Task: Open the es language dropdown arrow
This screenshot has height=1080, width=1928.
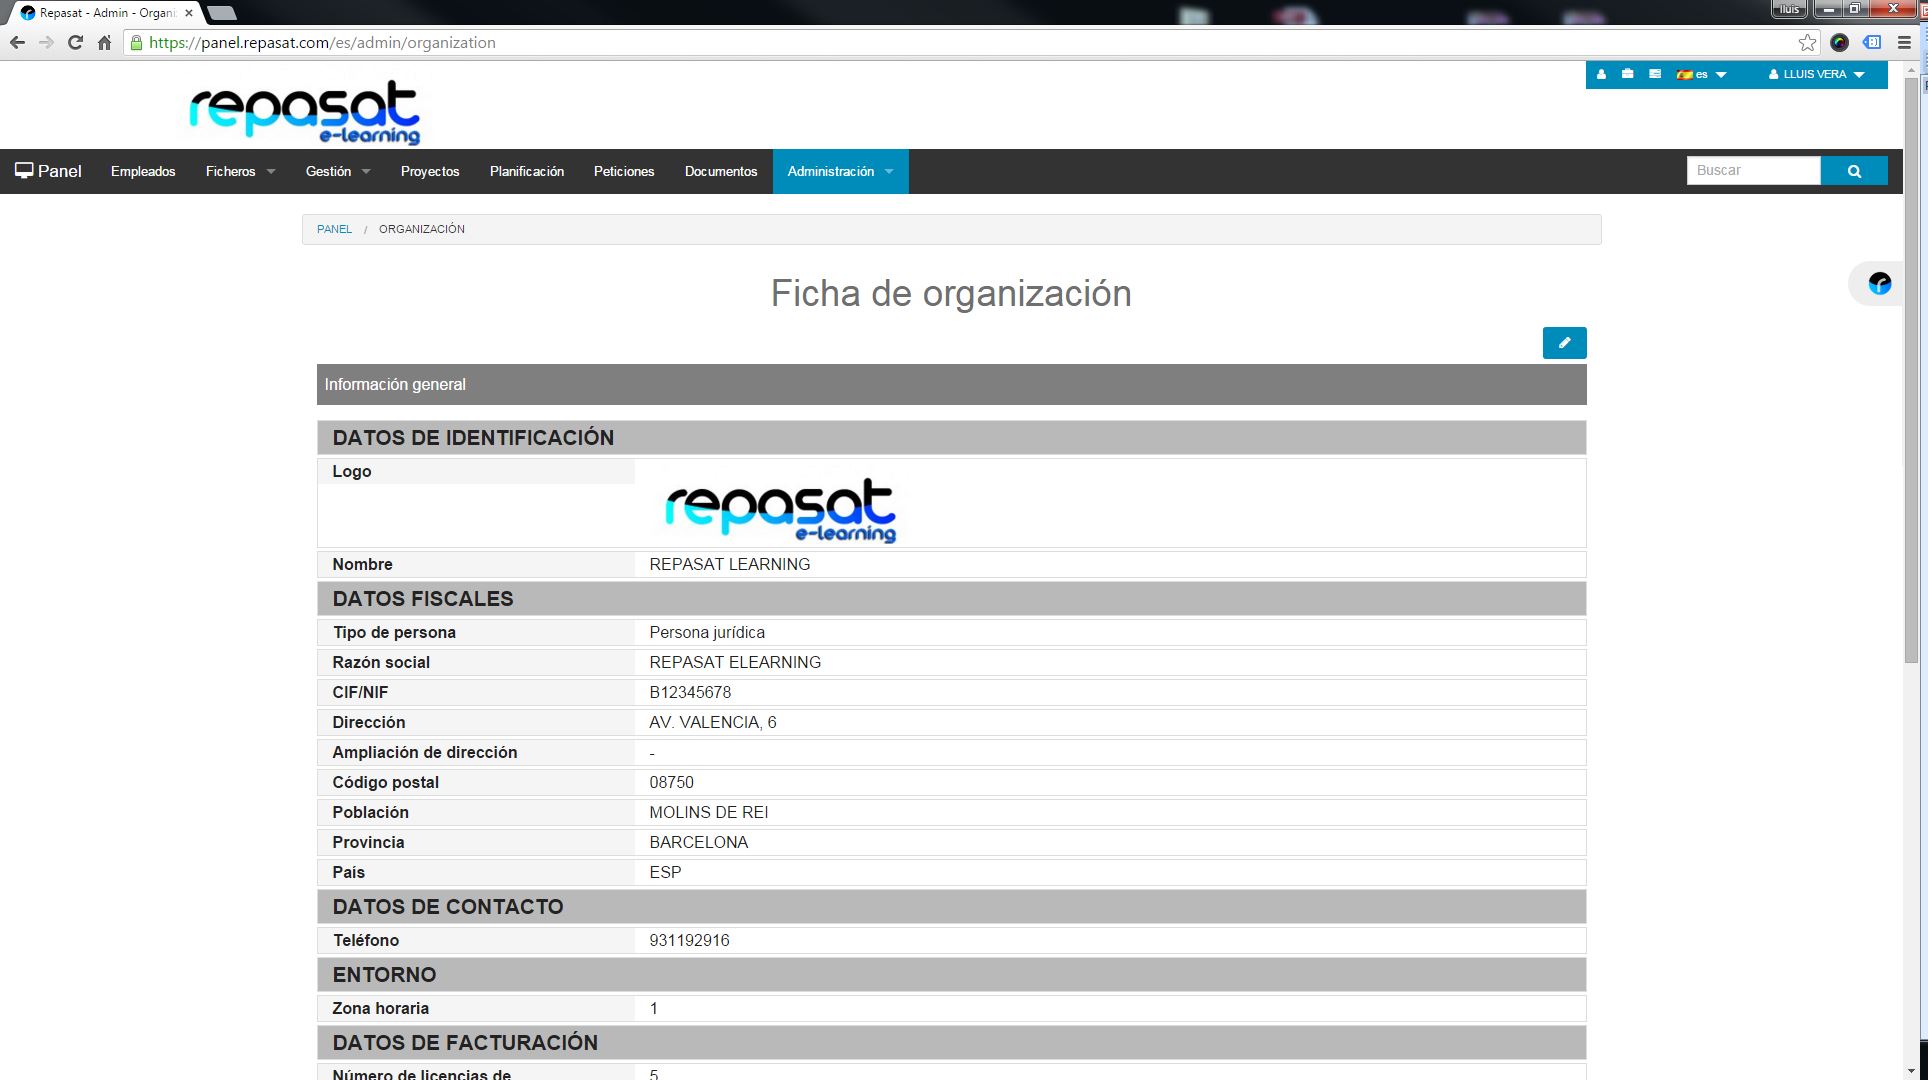Action: tap(1721, 75)
